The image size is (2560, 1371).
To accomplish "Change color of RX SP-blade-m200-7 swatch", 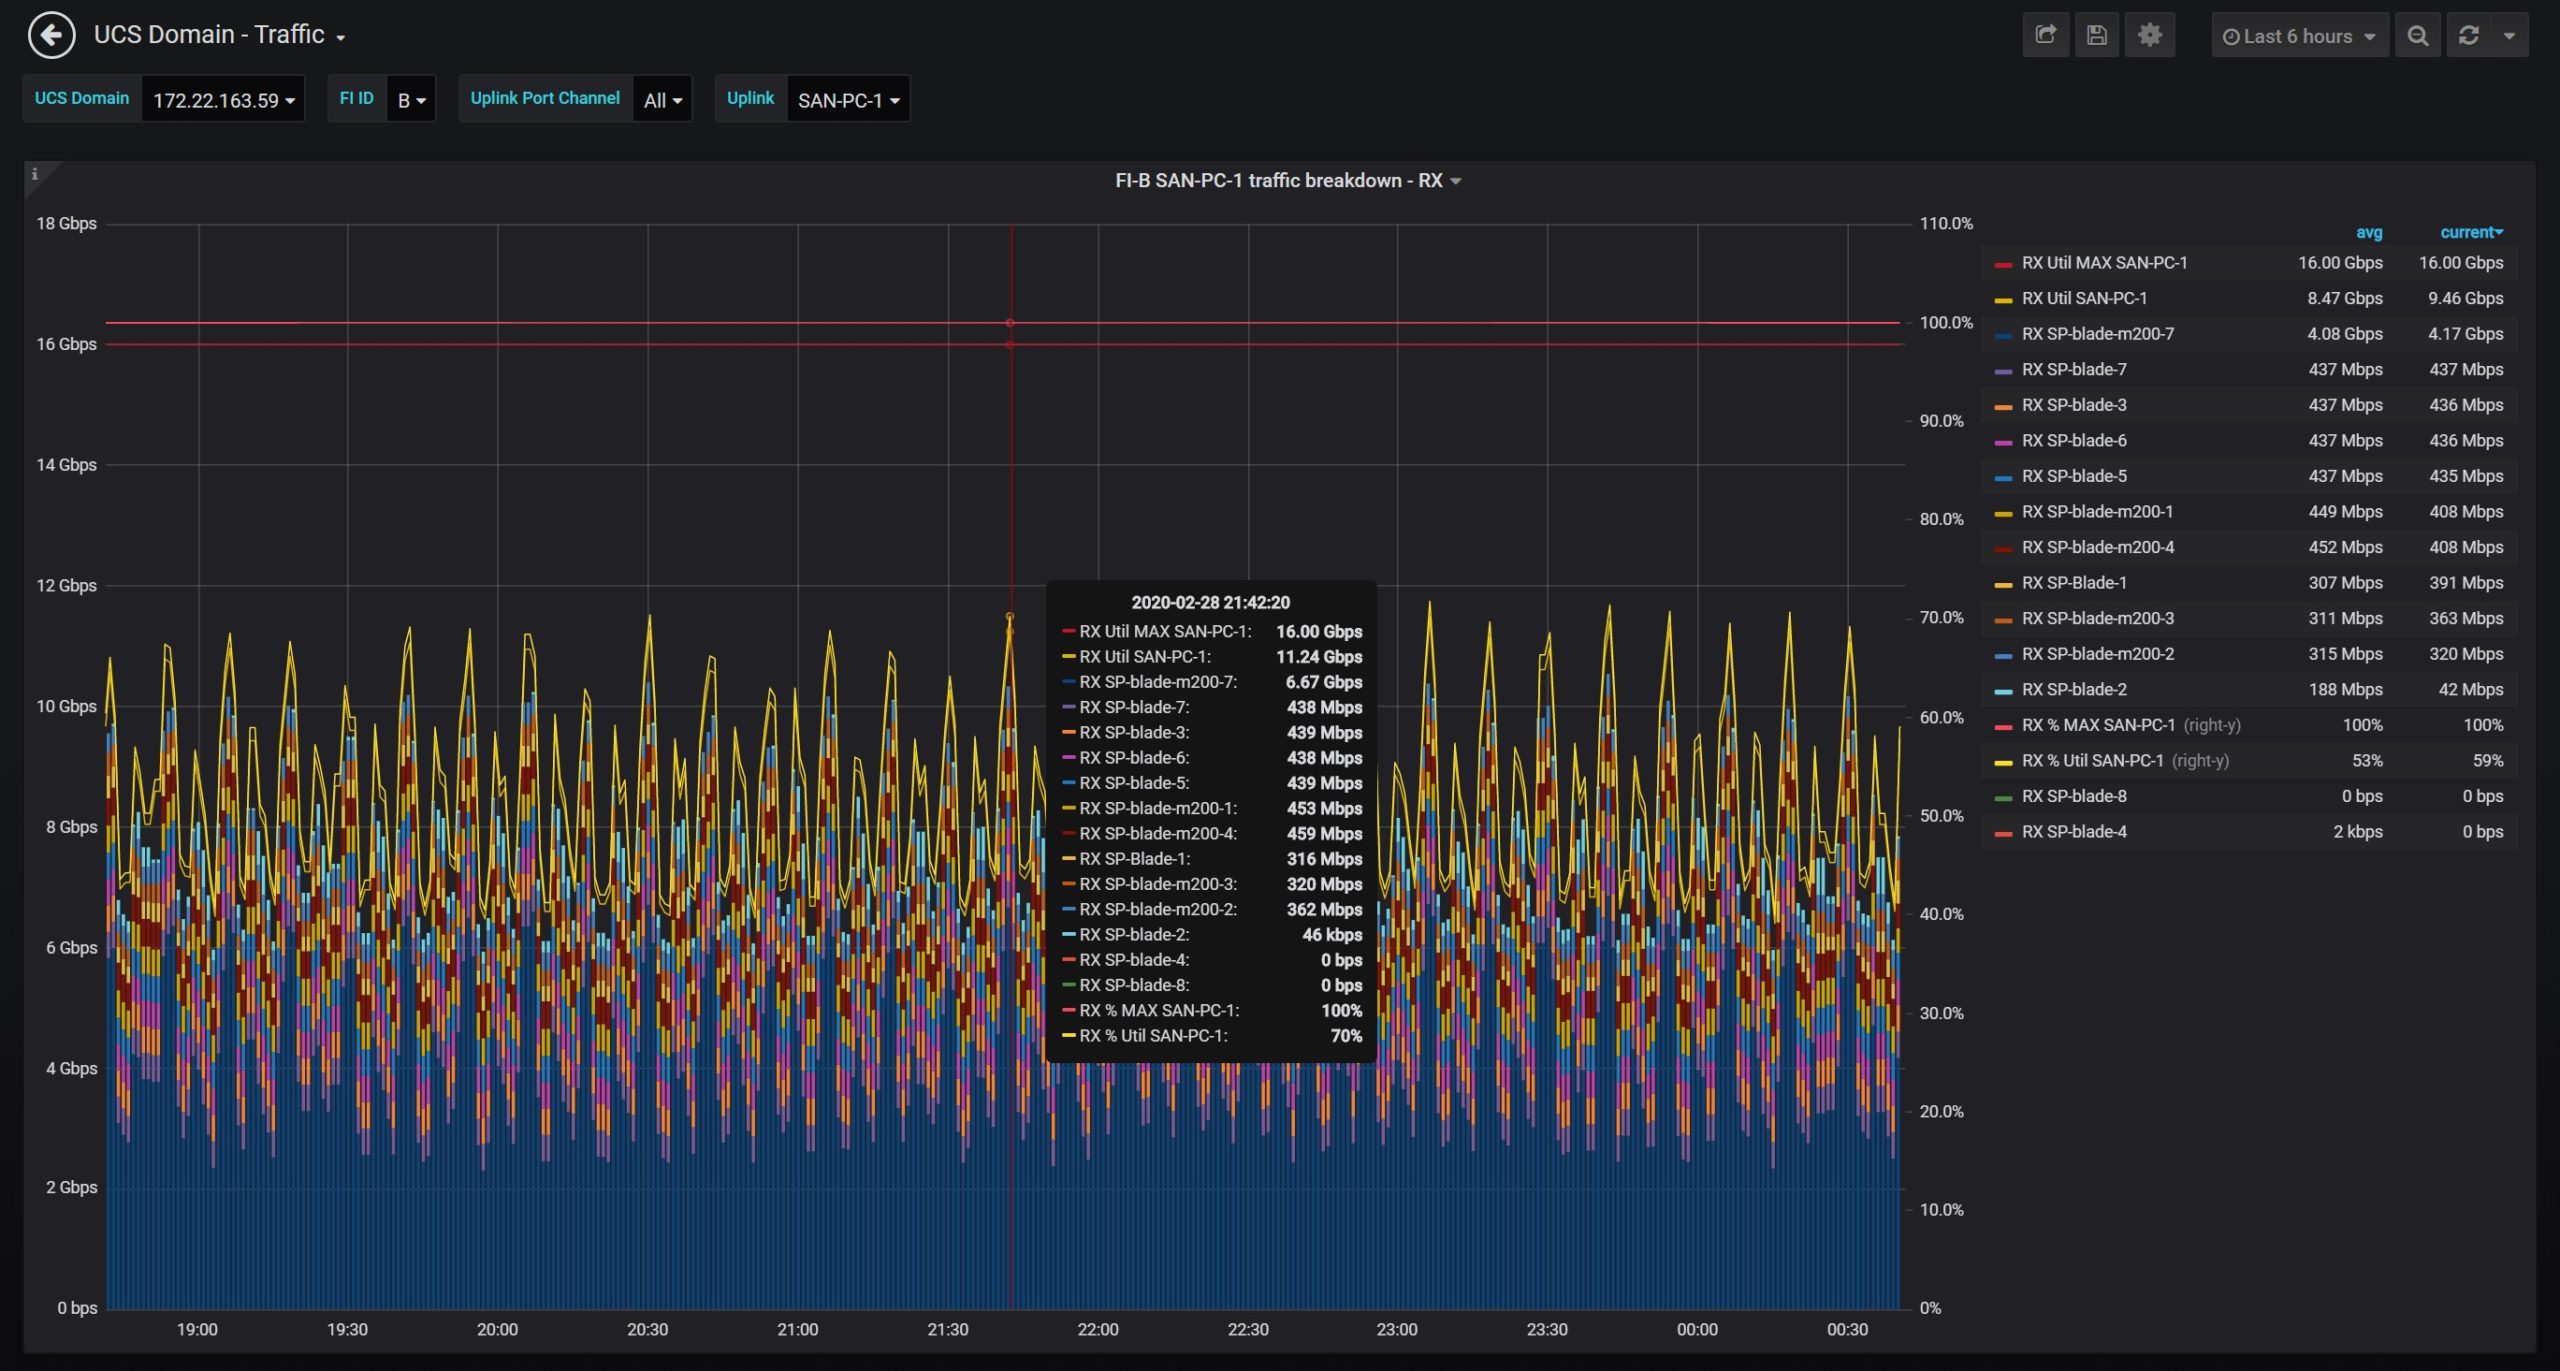I will tap(2003, 336).
